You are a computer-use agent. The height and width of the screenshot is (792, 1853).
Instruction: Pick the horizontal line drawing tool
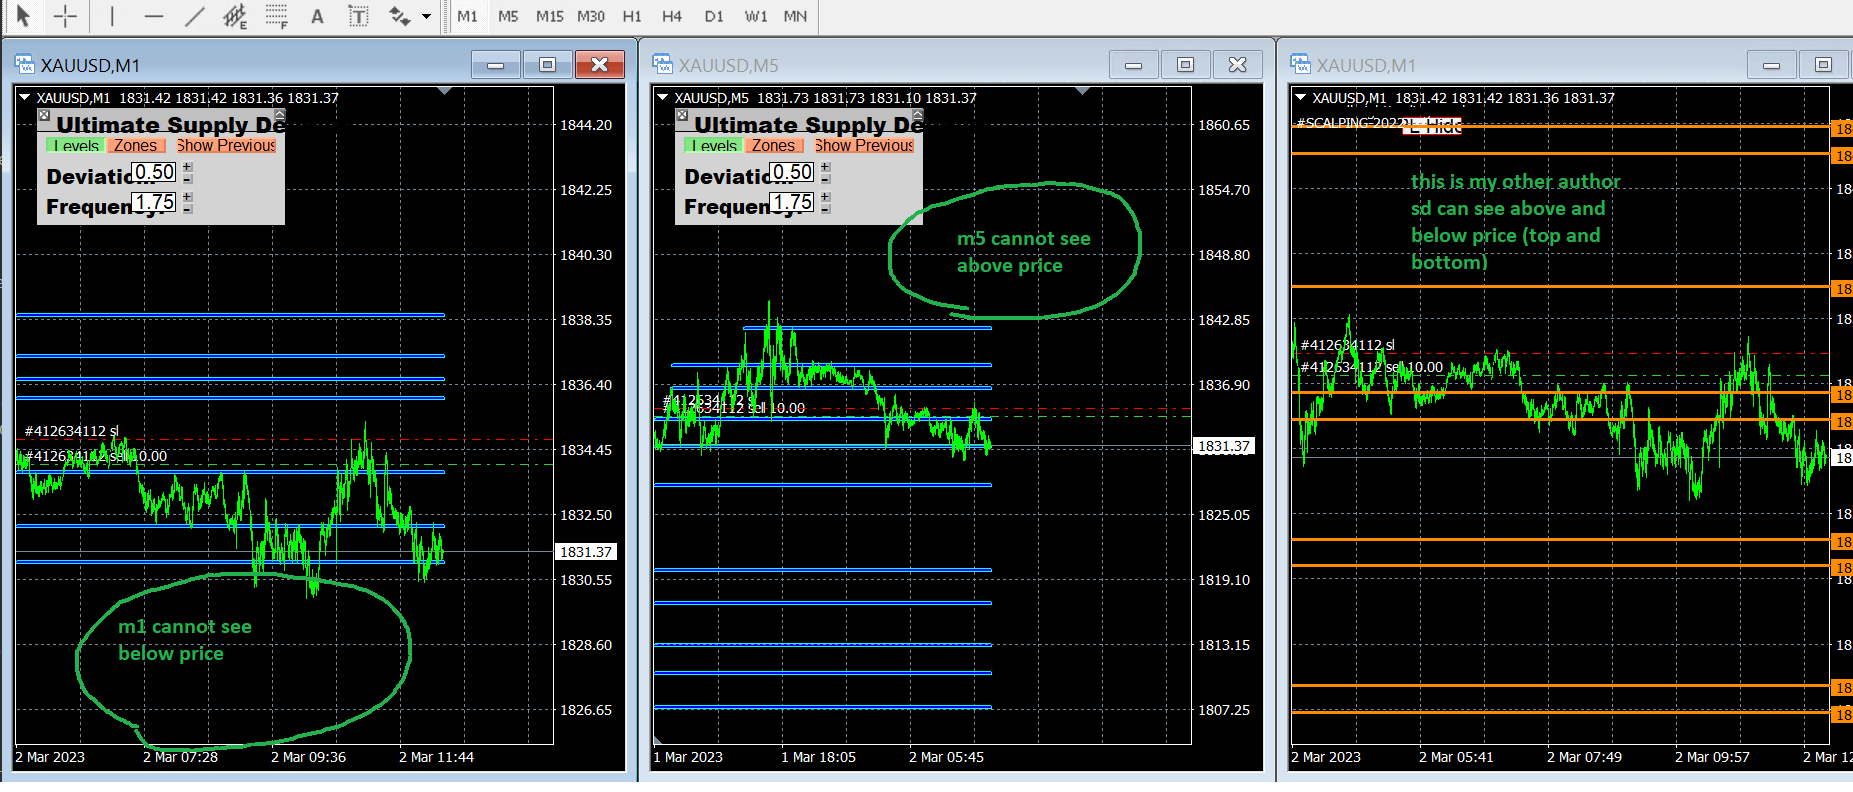(x=153, y=16)
